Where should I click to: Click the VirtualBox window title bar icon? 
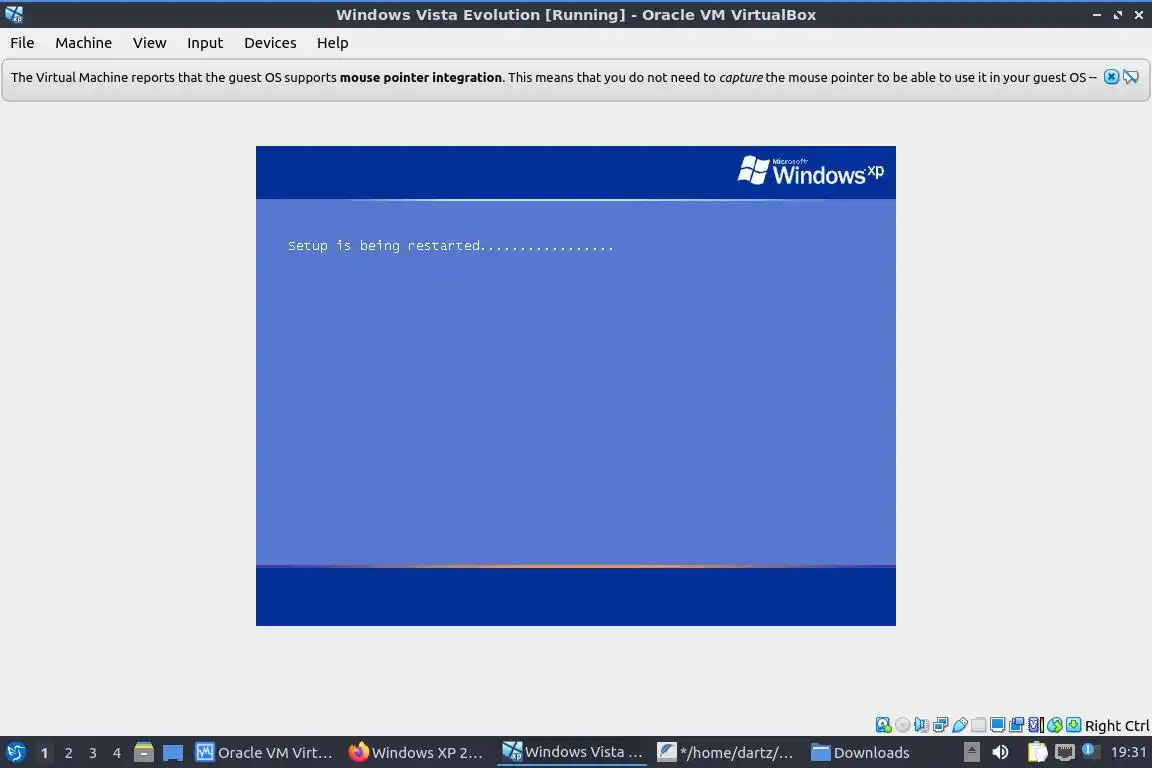pos(14,14)
